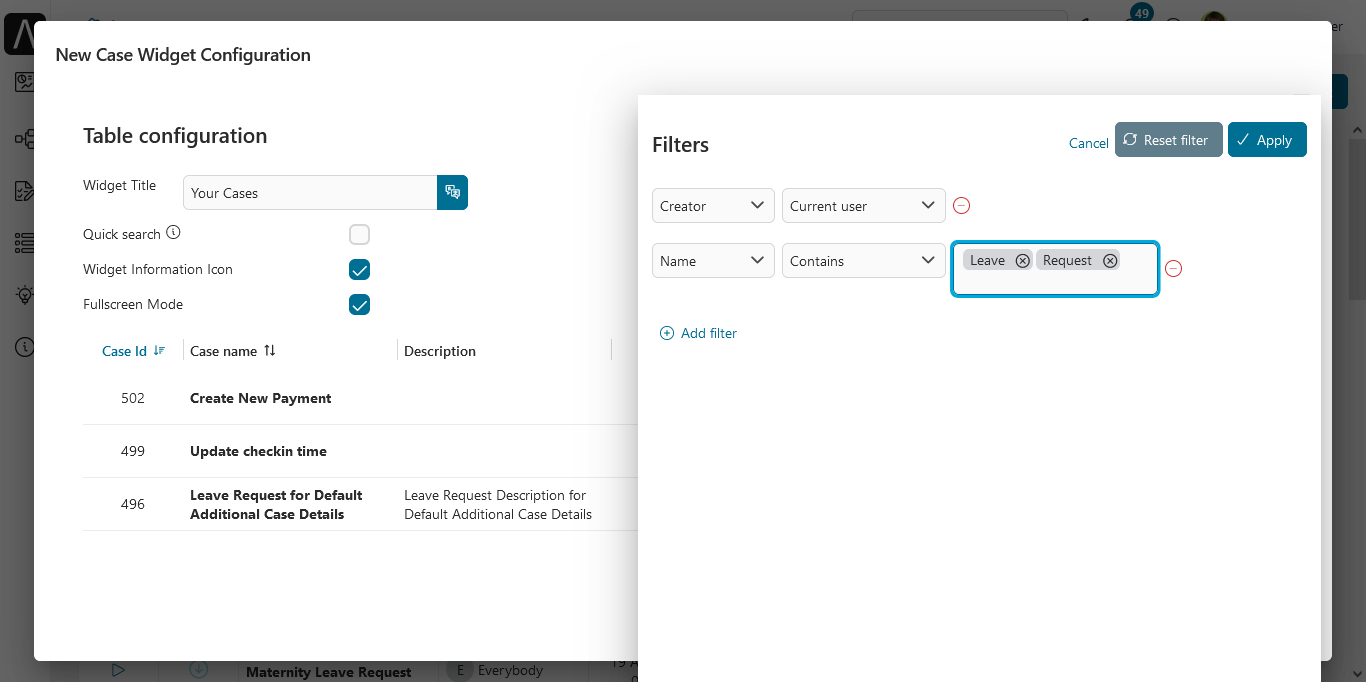This screenshot has width=1366, height=682.
Task: Open the Creator field dropdown
Action: pos(713,206)
